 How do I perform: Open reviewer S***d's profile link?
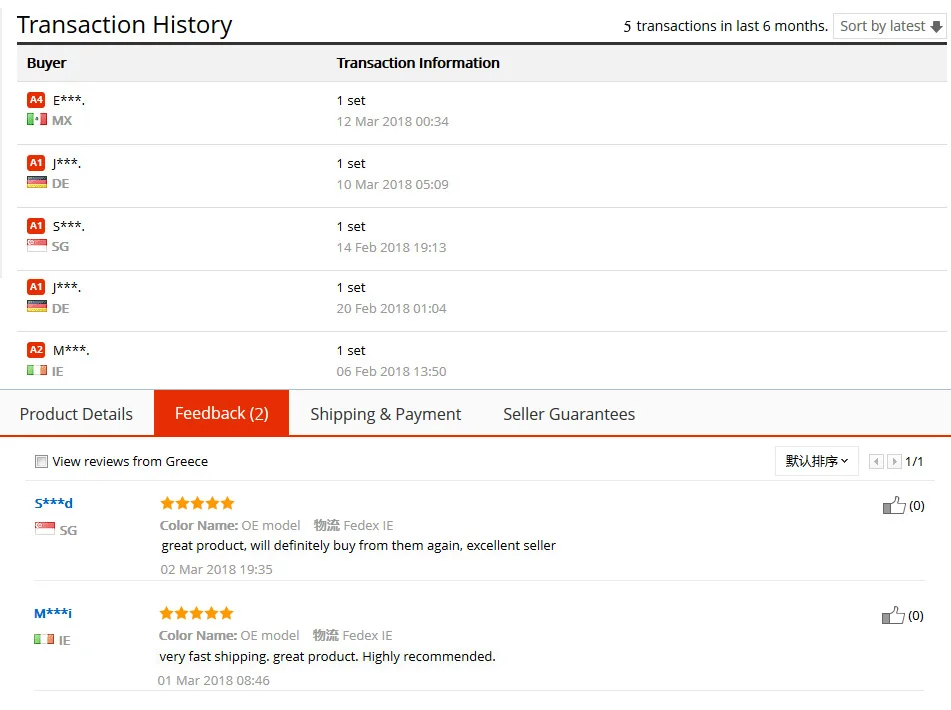[x=53, y=503]
